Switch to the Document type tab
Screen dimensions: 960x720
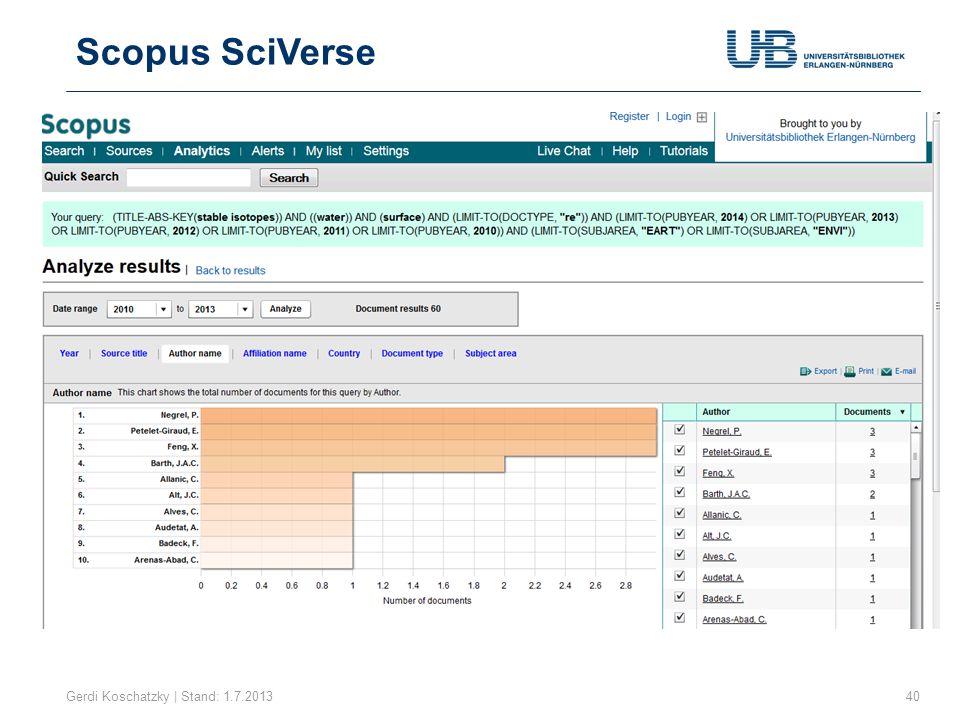pyautogui.click(x=412, y=353)
